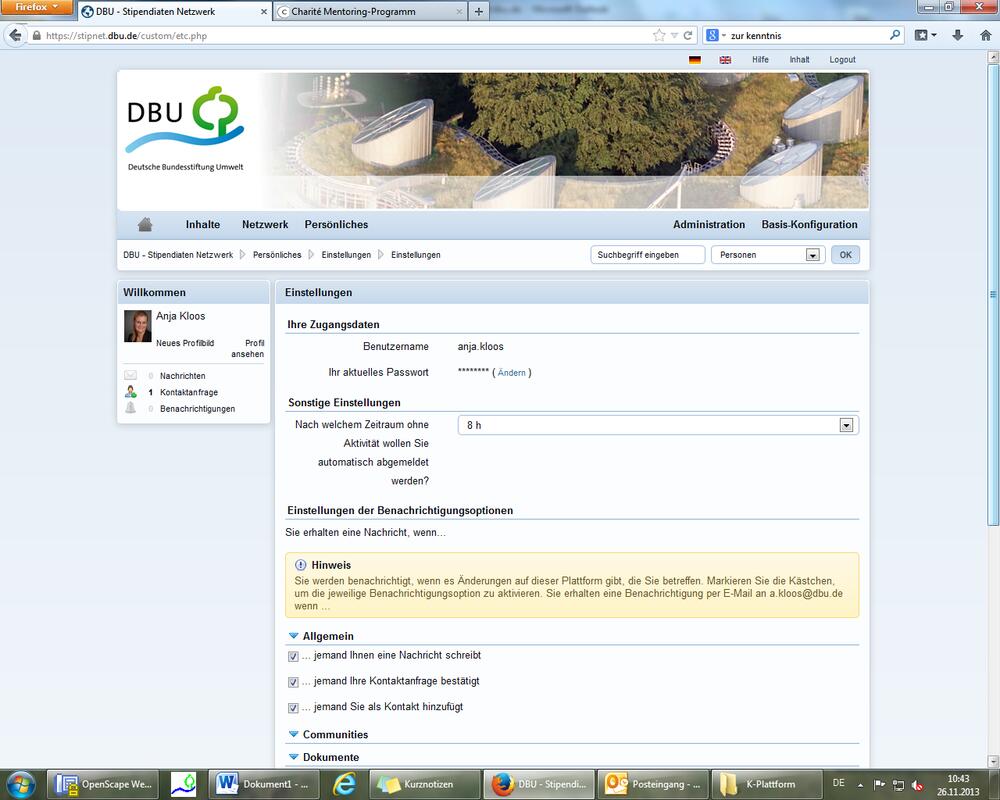The image size is (1000, 800).
Task: Select the German flag icon
Action: click(694, 59)
